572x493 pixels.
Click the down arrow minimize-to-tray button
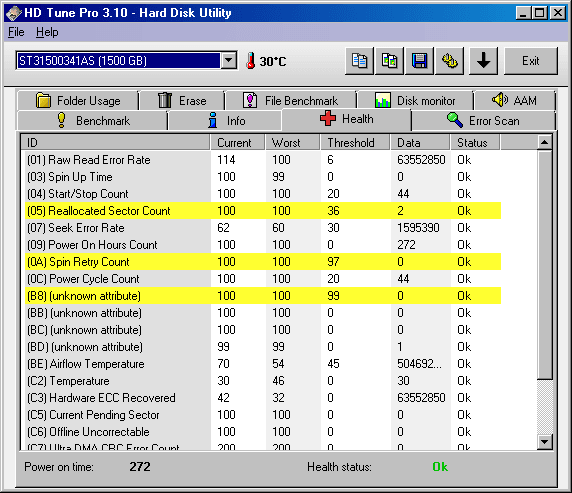[x=483, y=61]
